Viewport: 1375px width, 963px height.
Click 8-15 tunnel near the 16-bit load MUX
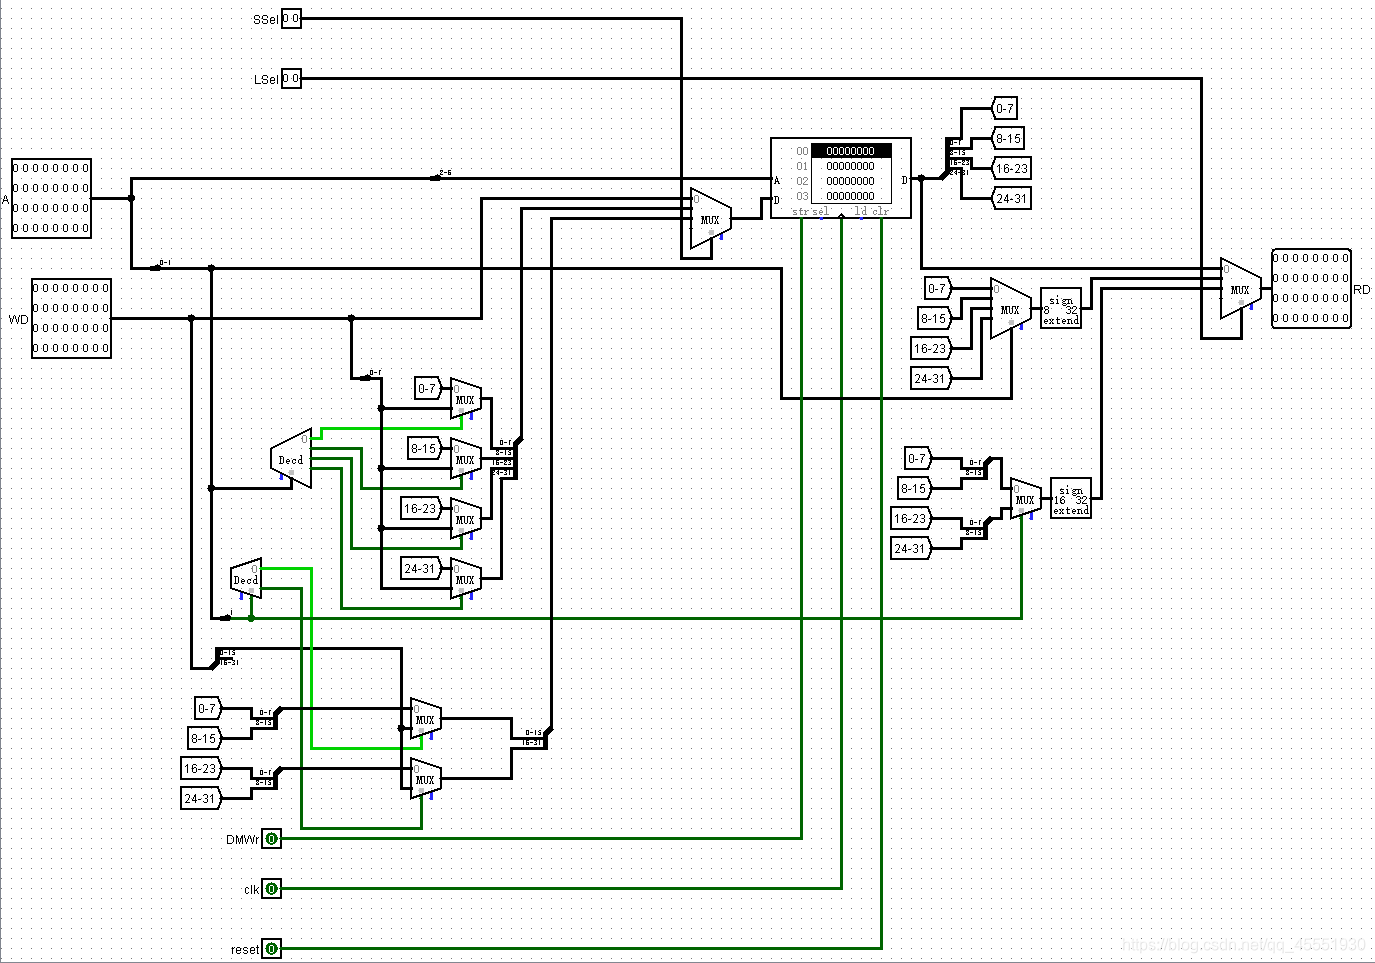[914, 488]
